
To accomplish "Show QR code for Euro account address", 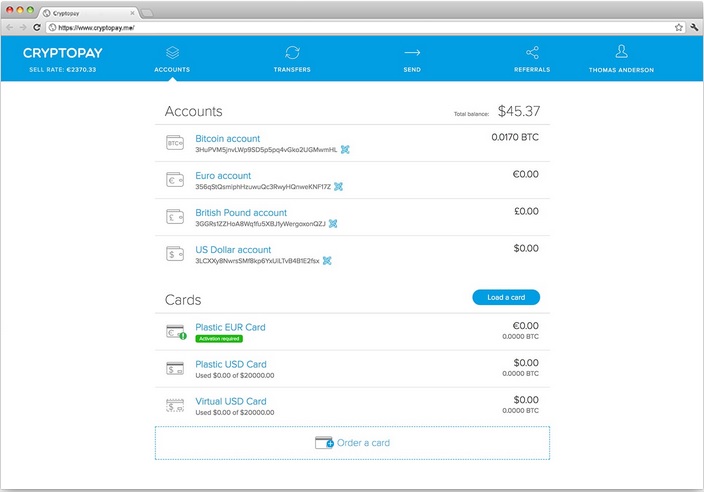I will coord(339,186).
